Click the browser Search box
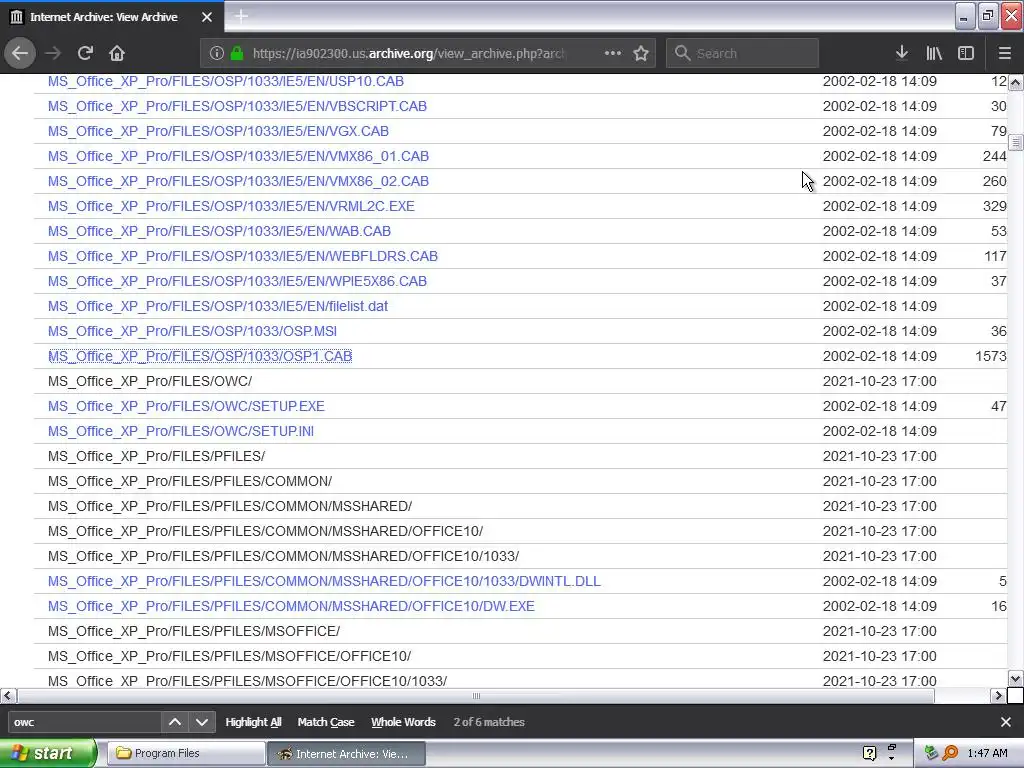The width and height of the screenshot is (1024, 768). pos(742,53)
